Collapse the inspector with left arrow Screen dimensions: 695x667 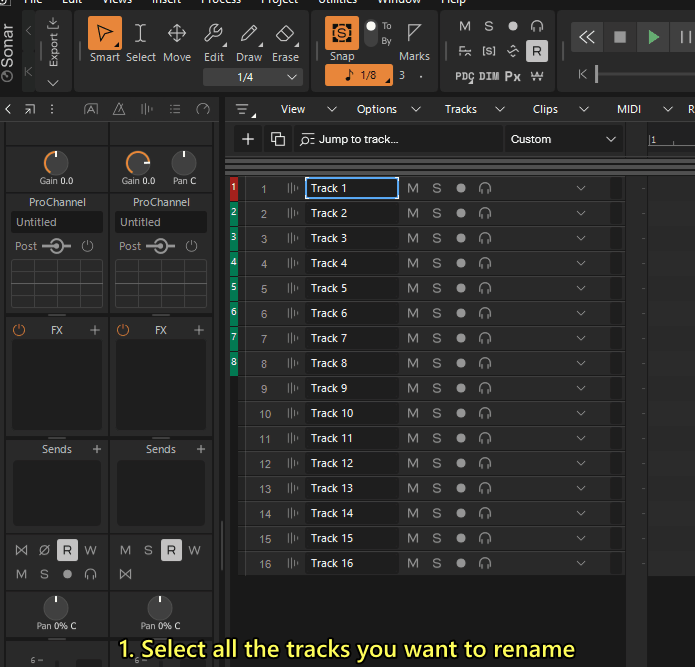[8, 109]
